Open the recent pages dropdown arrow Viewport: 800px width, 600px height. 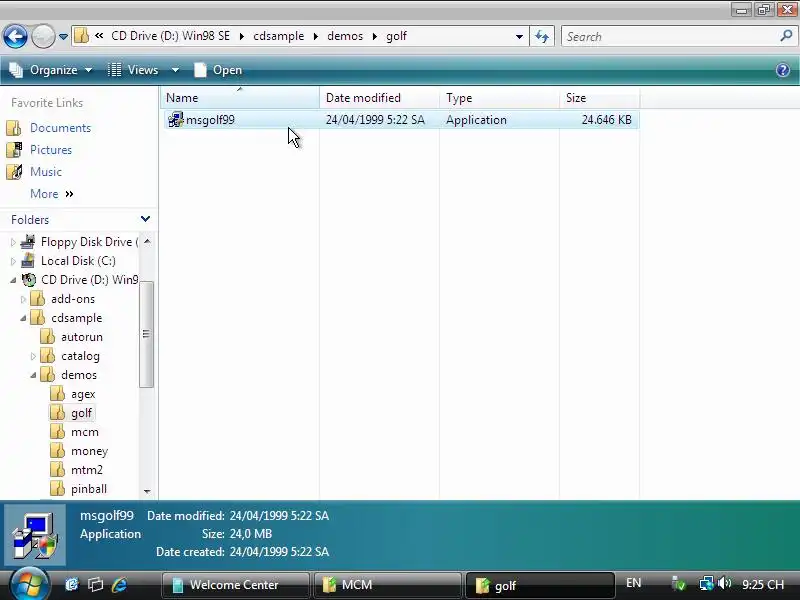(x=63, y=37)
